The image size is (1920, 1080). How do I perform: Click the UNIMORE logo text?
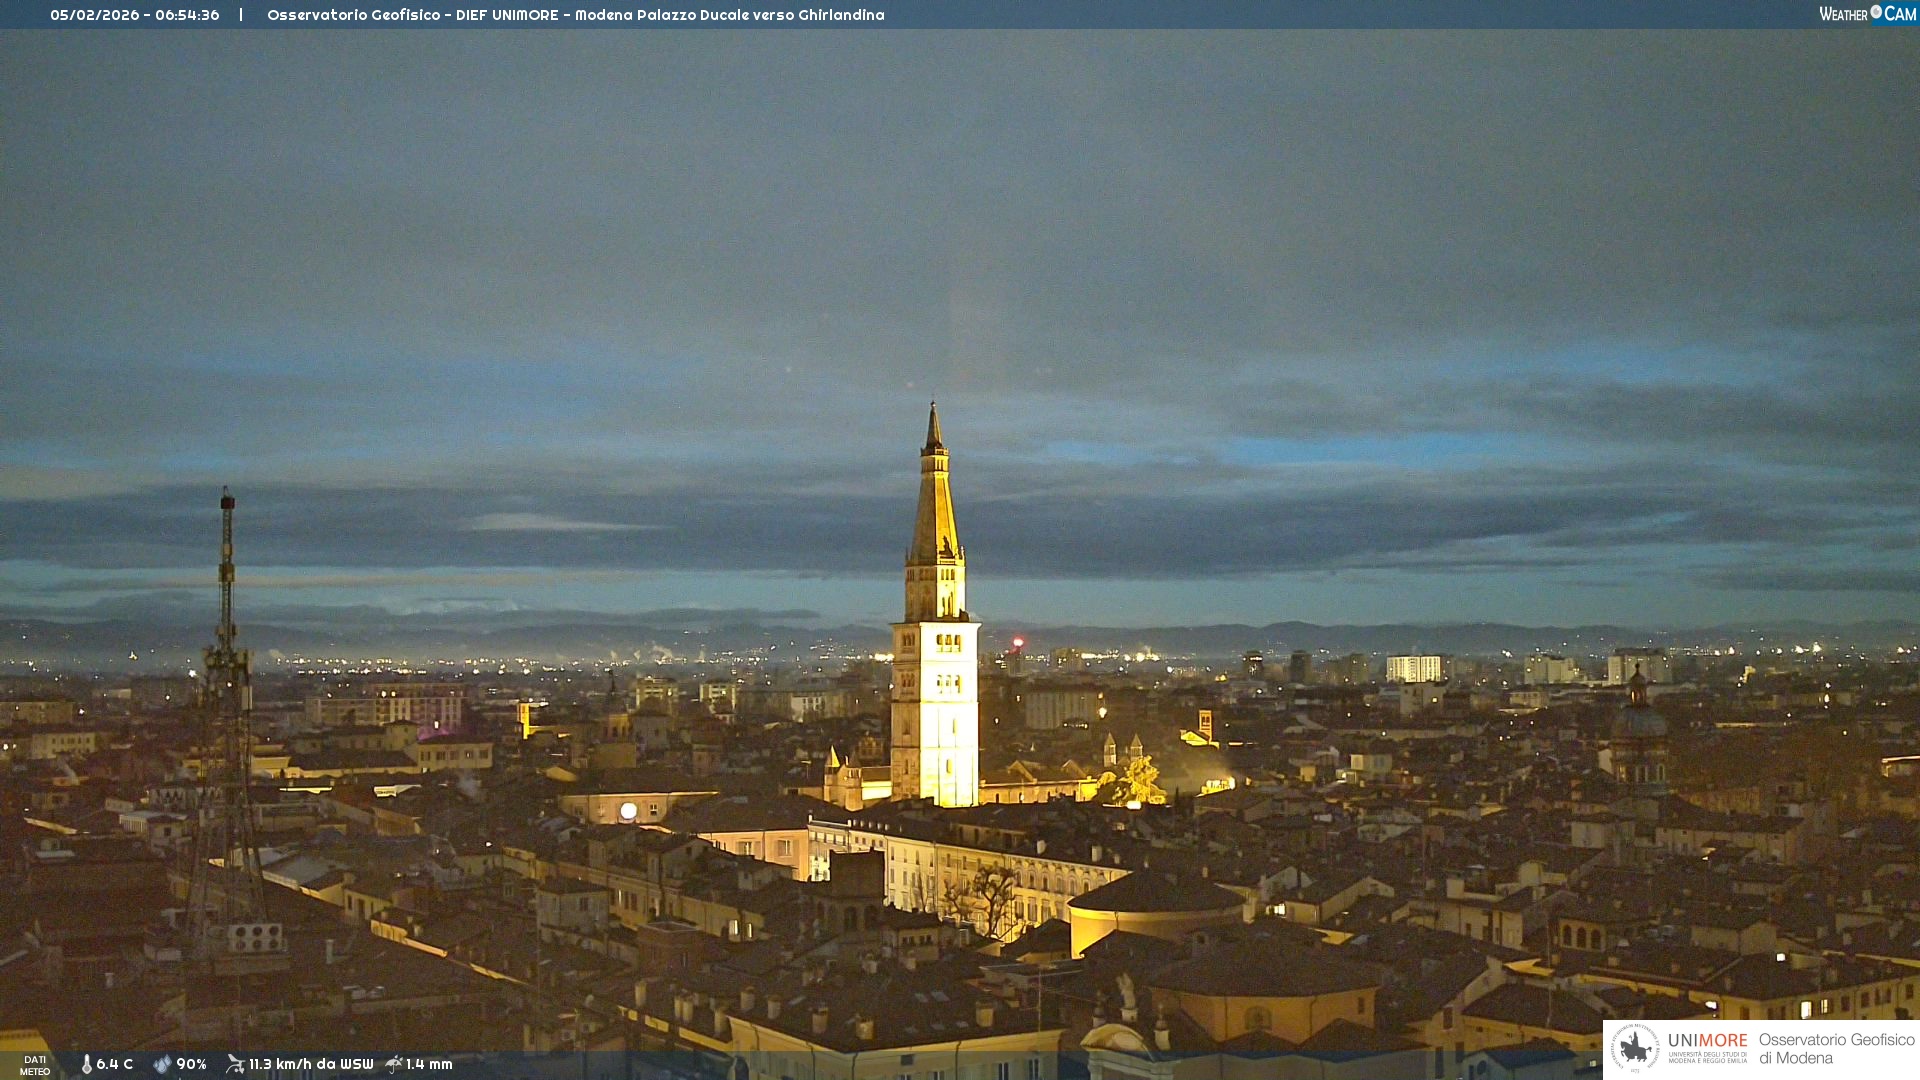click(1707, 1041)
